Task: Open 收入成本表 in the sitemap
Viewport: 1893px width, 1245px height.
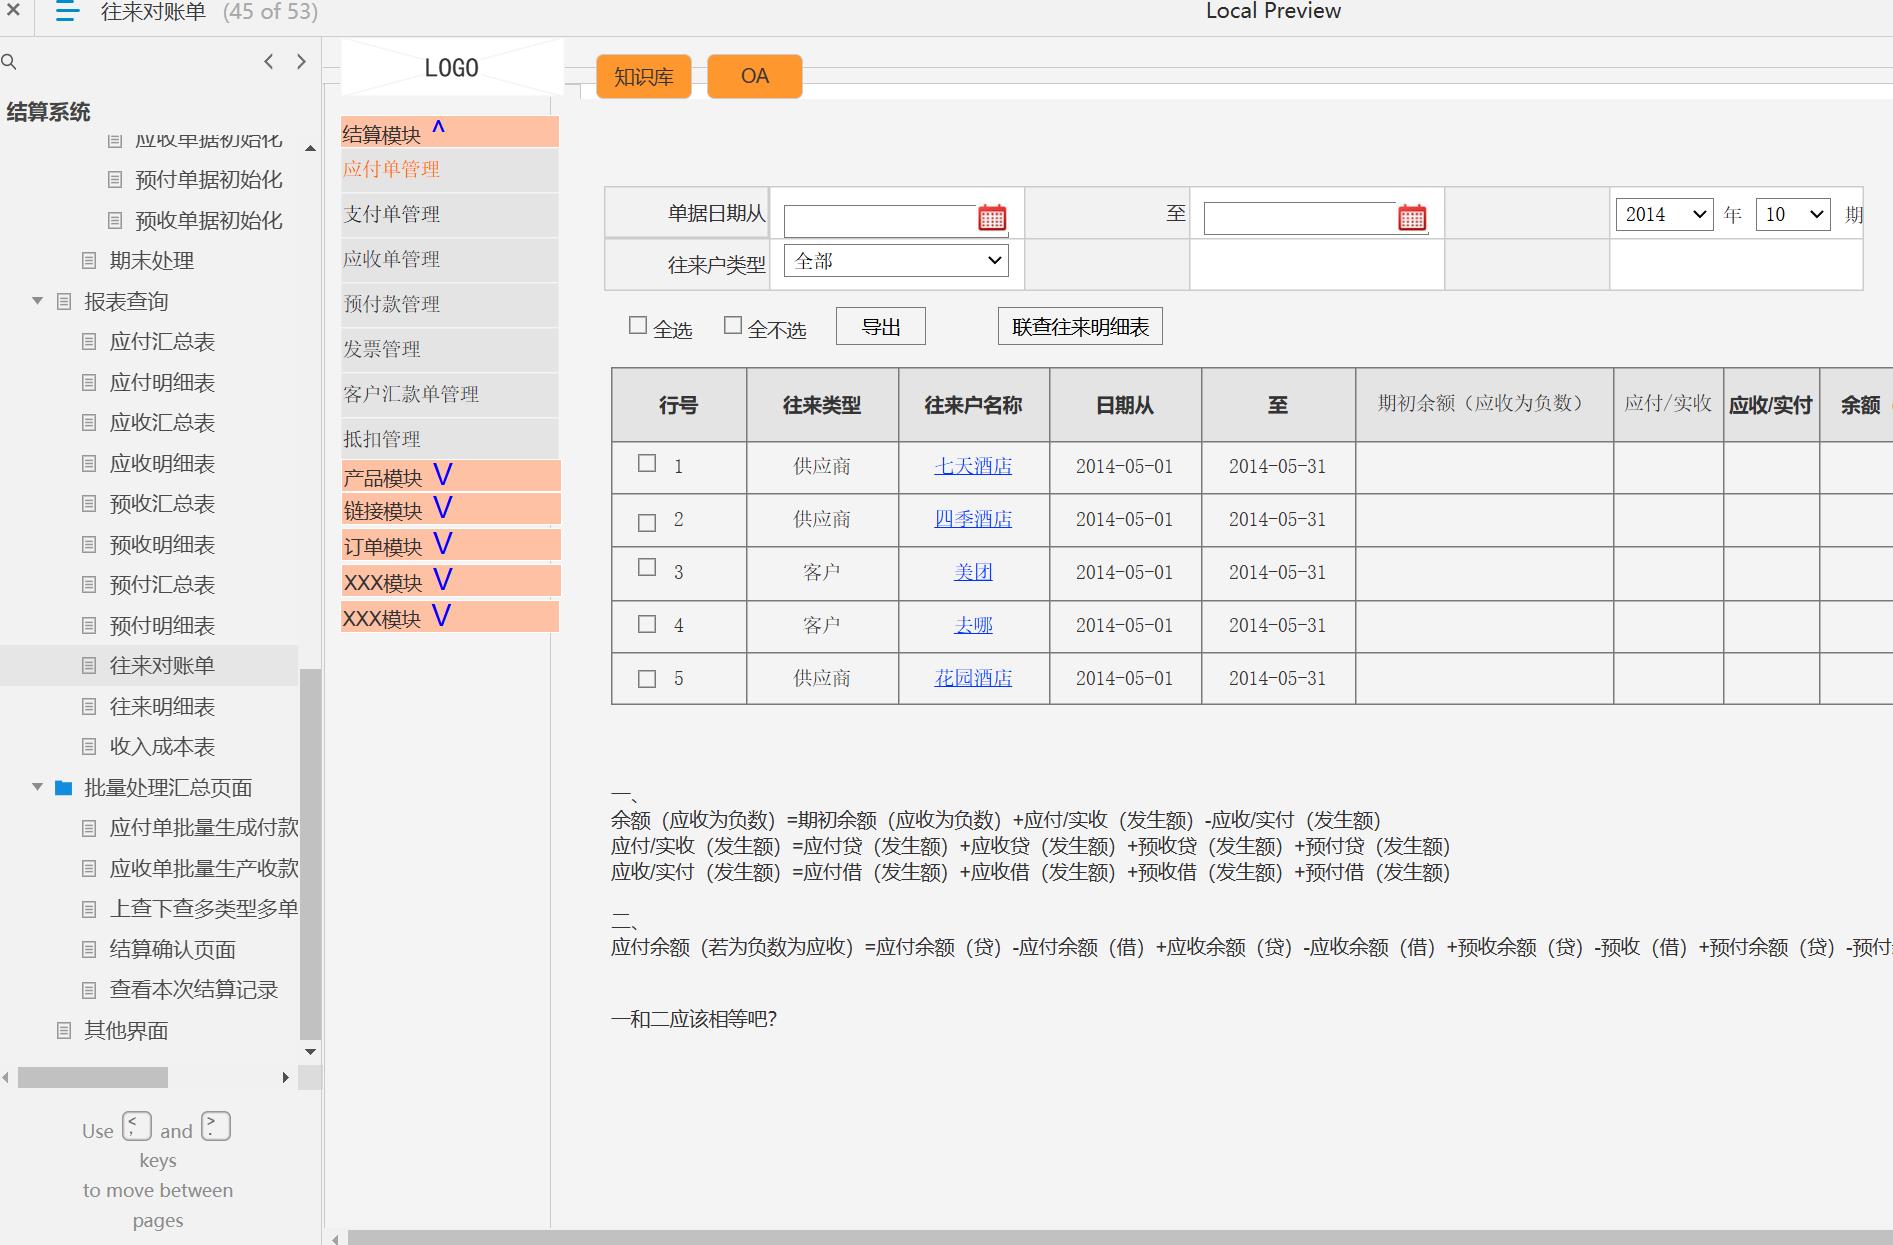Action: pos(162,747)
